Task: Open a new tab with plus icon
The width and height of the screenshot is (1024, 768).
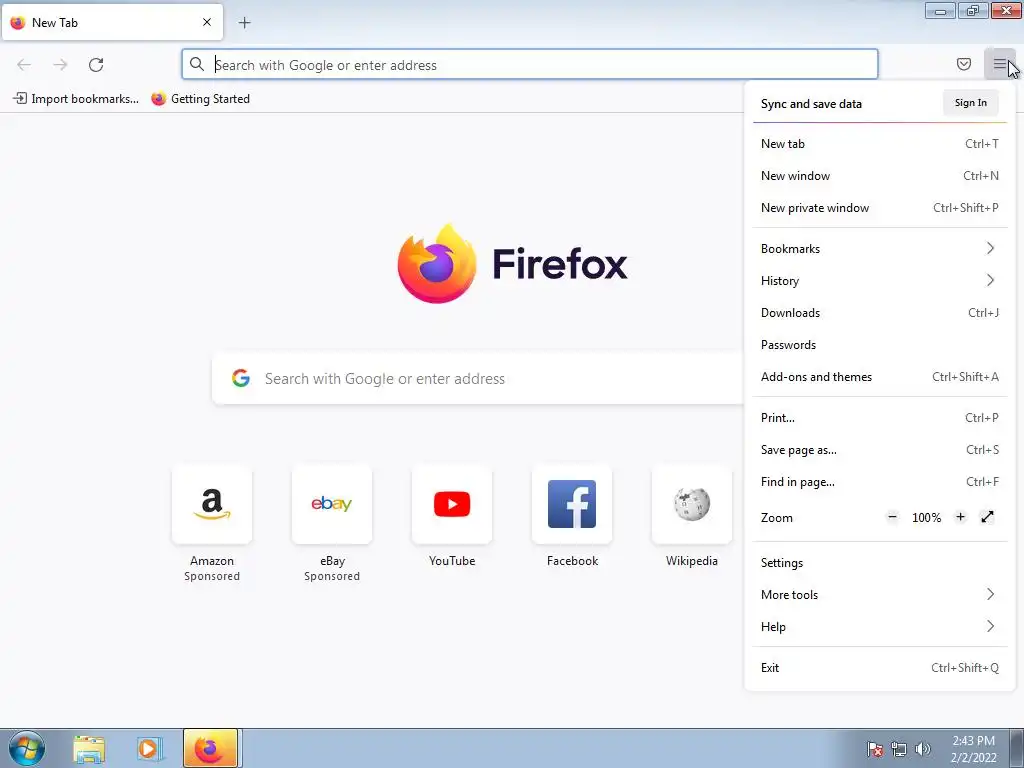Action: 244,23
